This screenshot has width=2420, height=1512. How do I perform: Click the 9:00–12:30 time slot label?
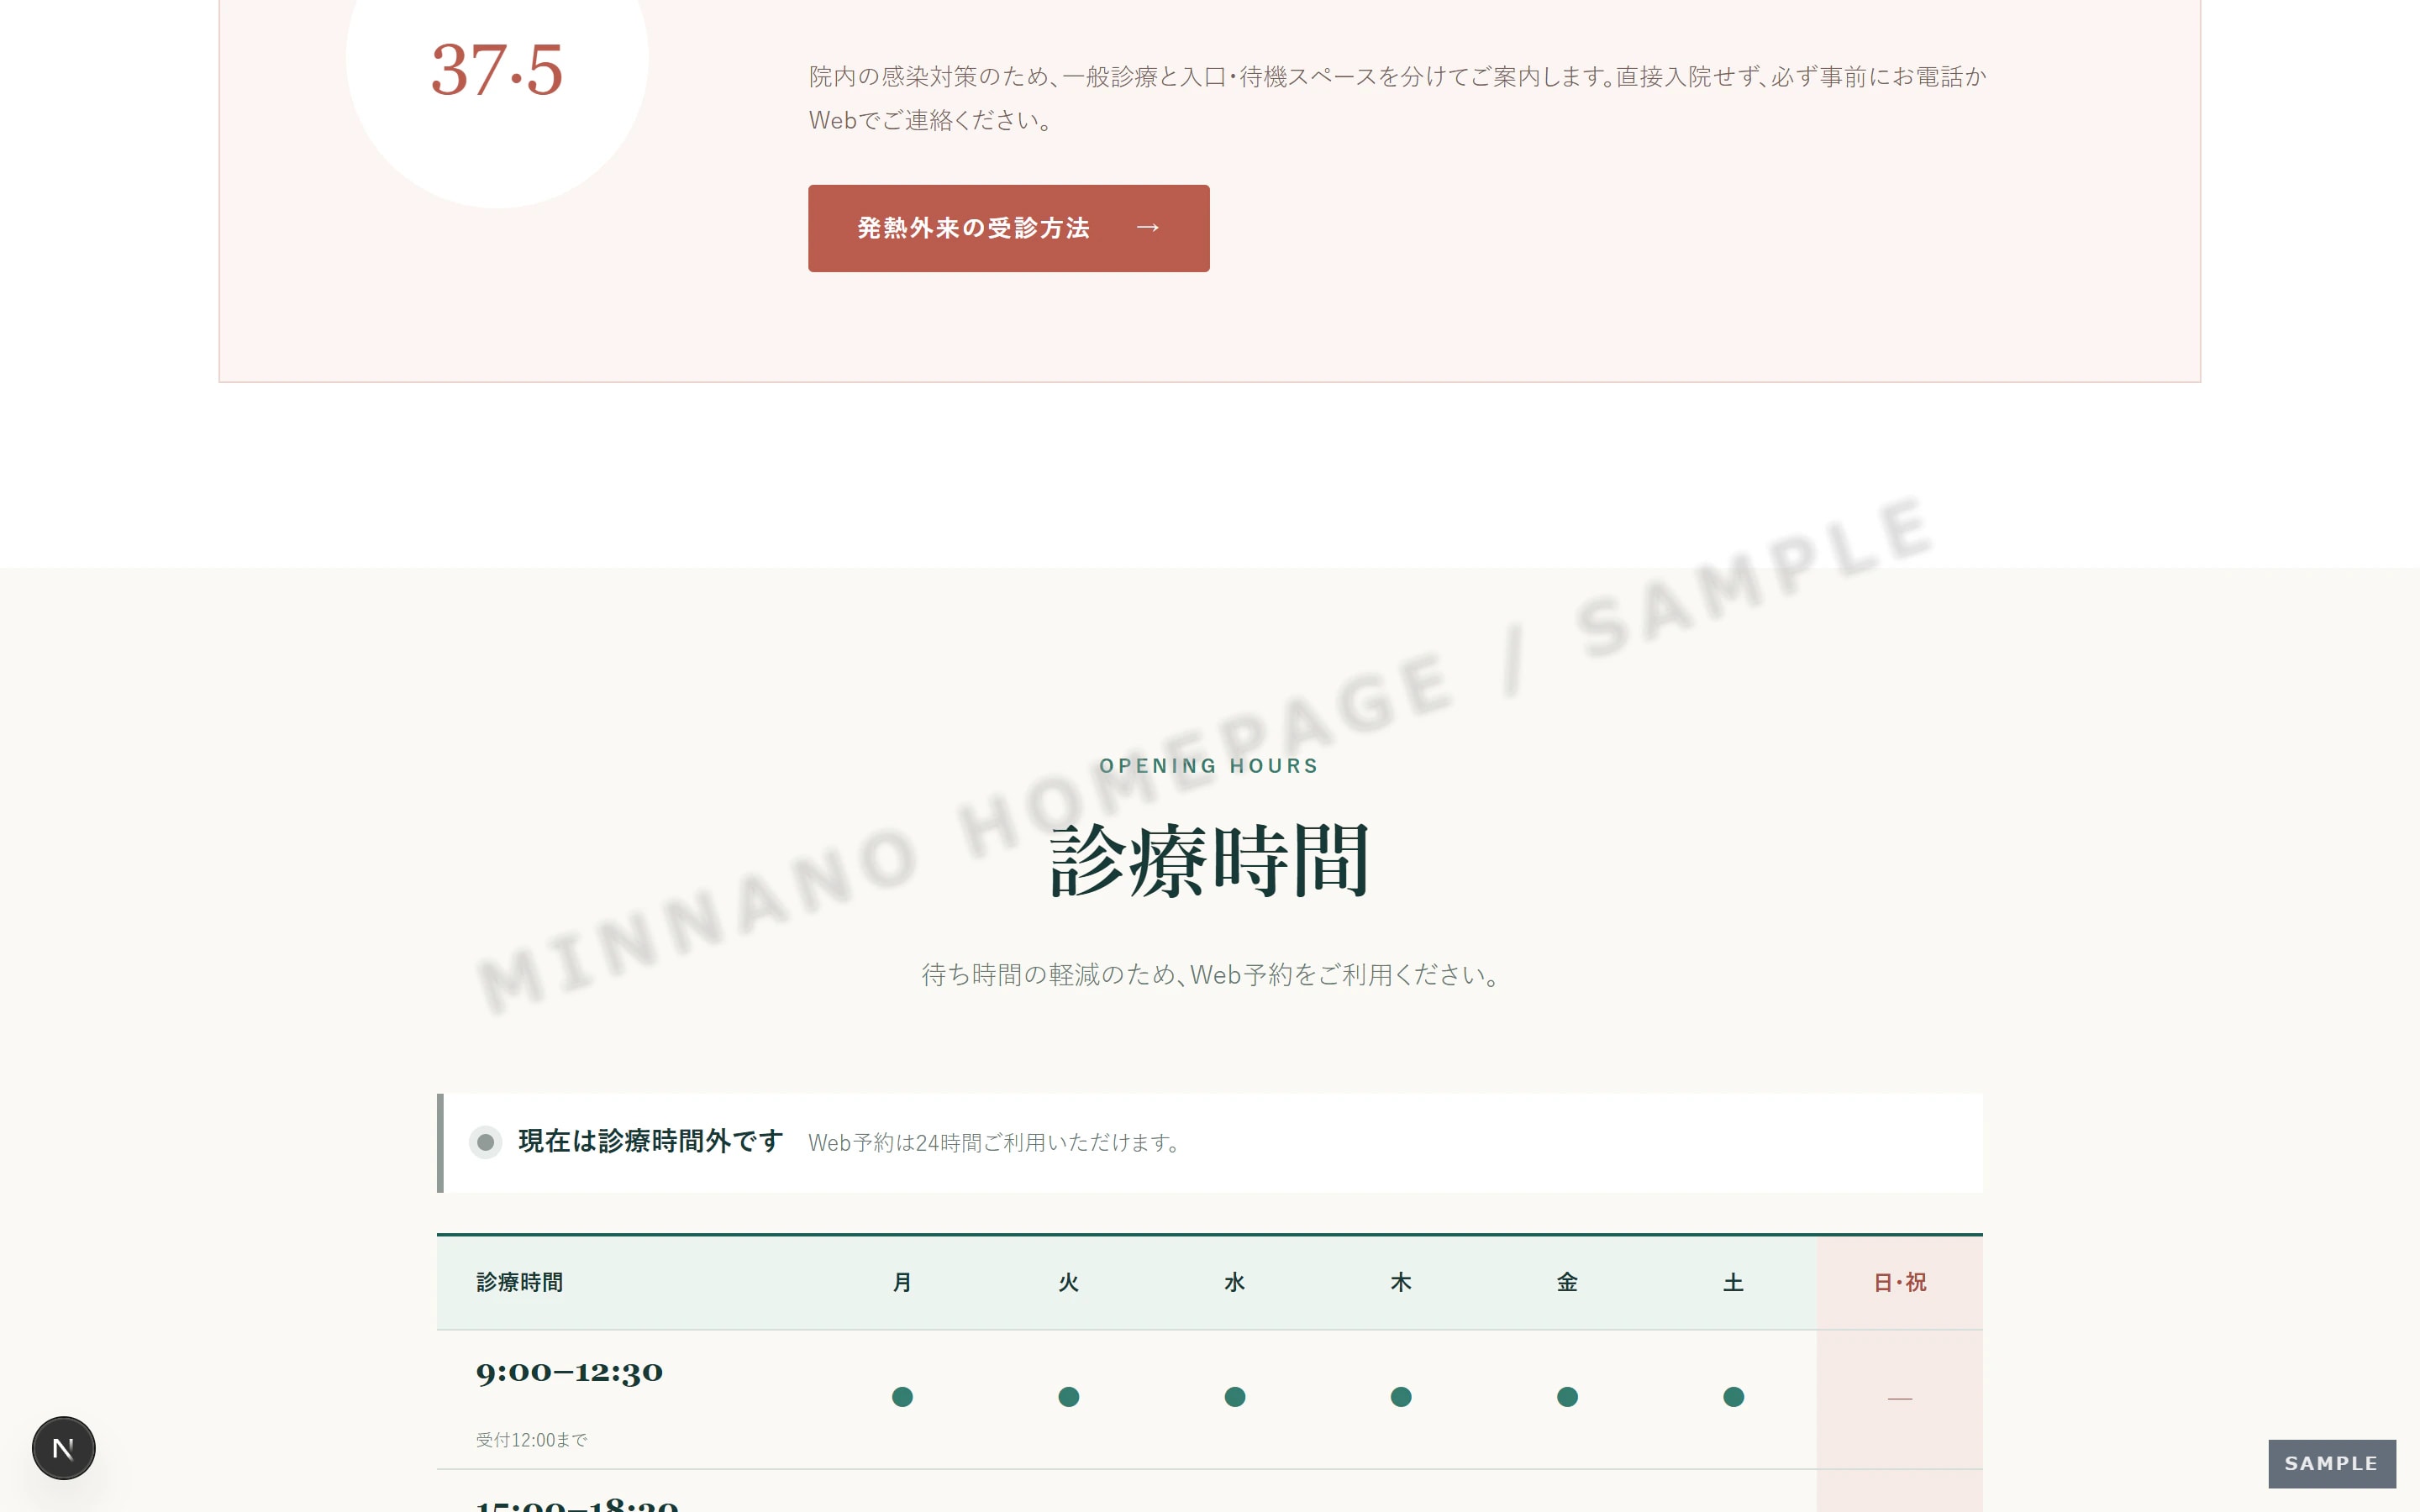pyautogui.click(x=569, y=1372)
